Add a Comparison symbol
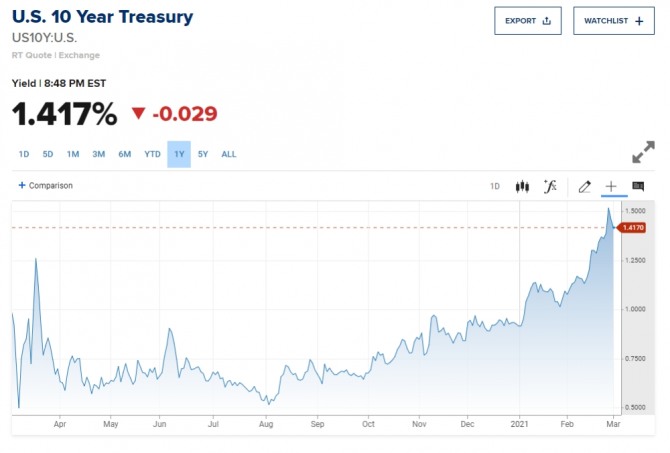 (46, 185)
